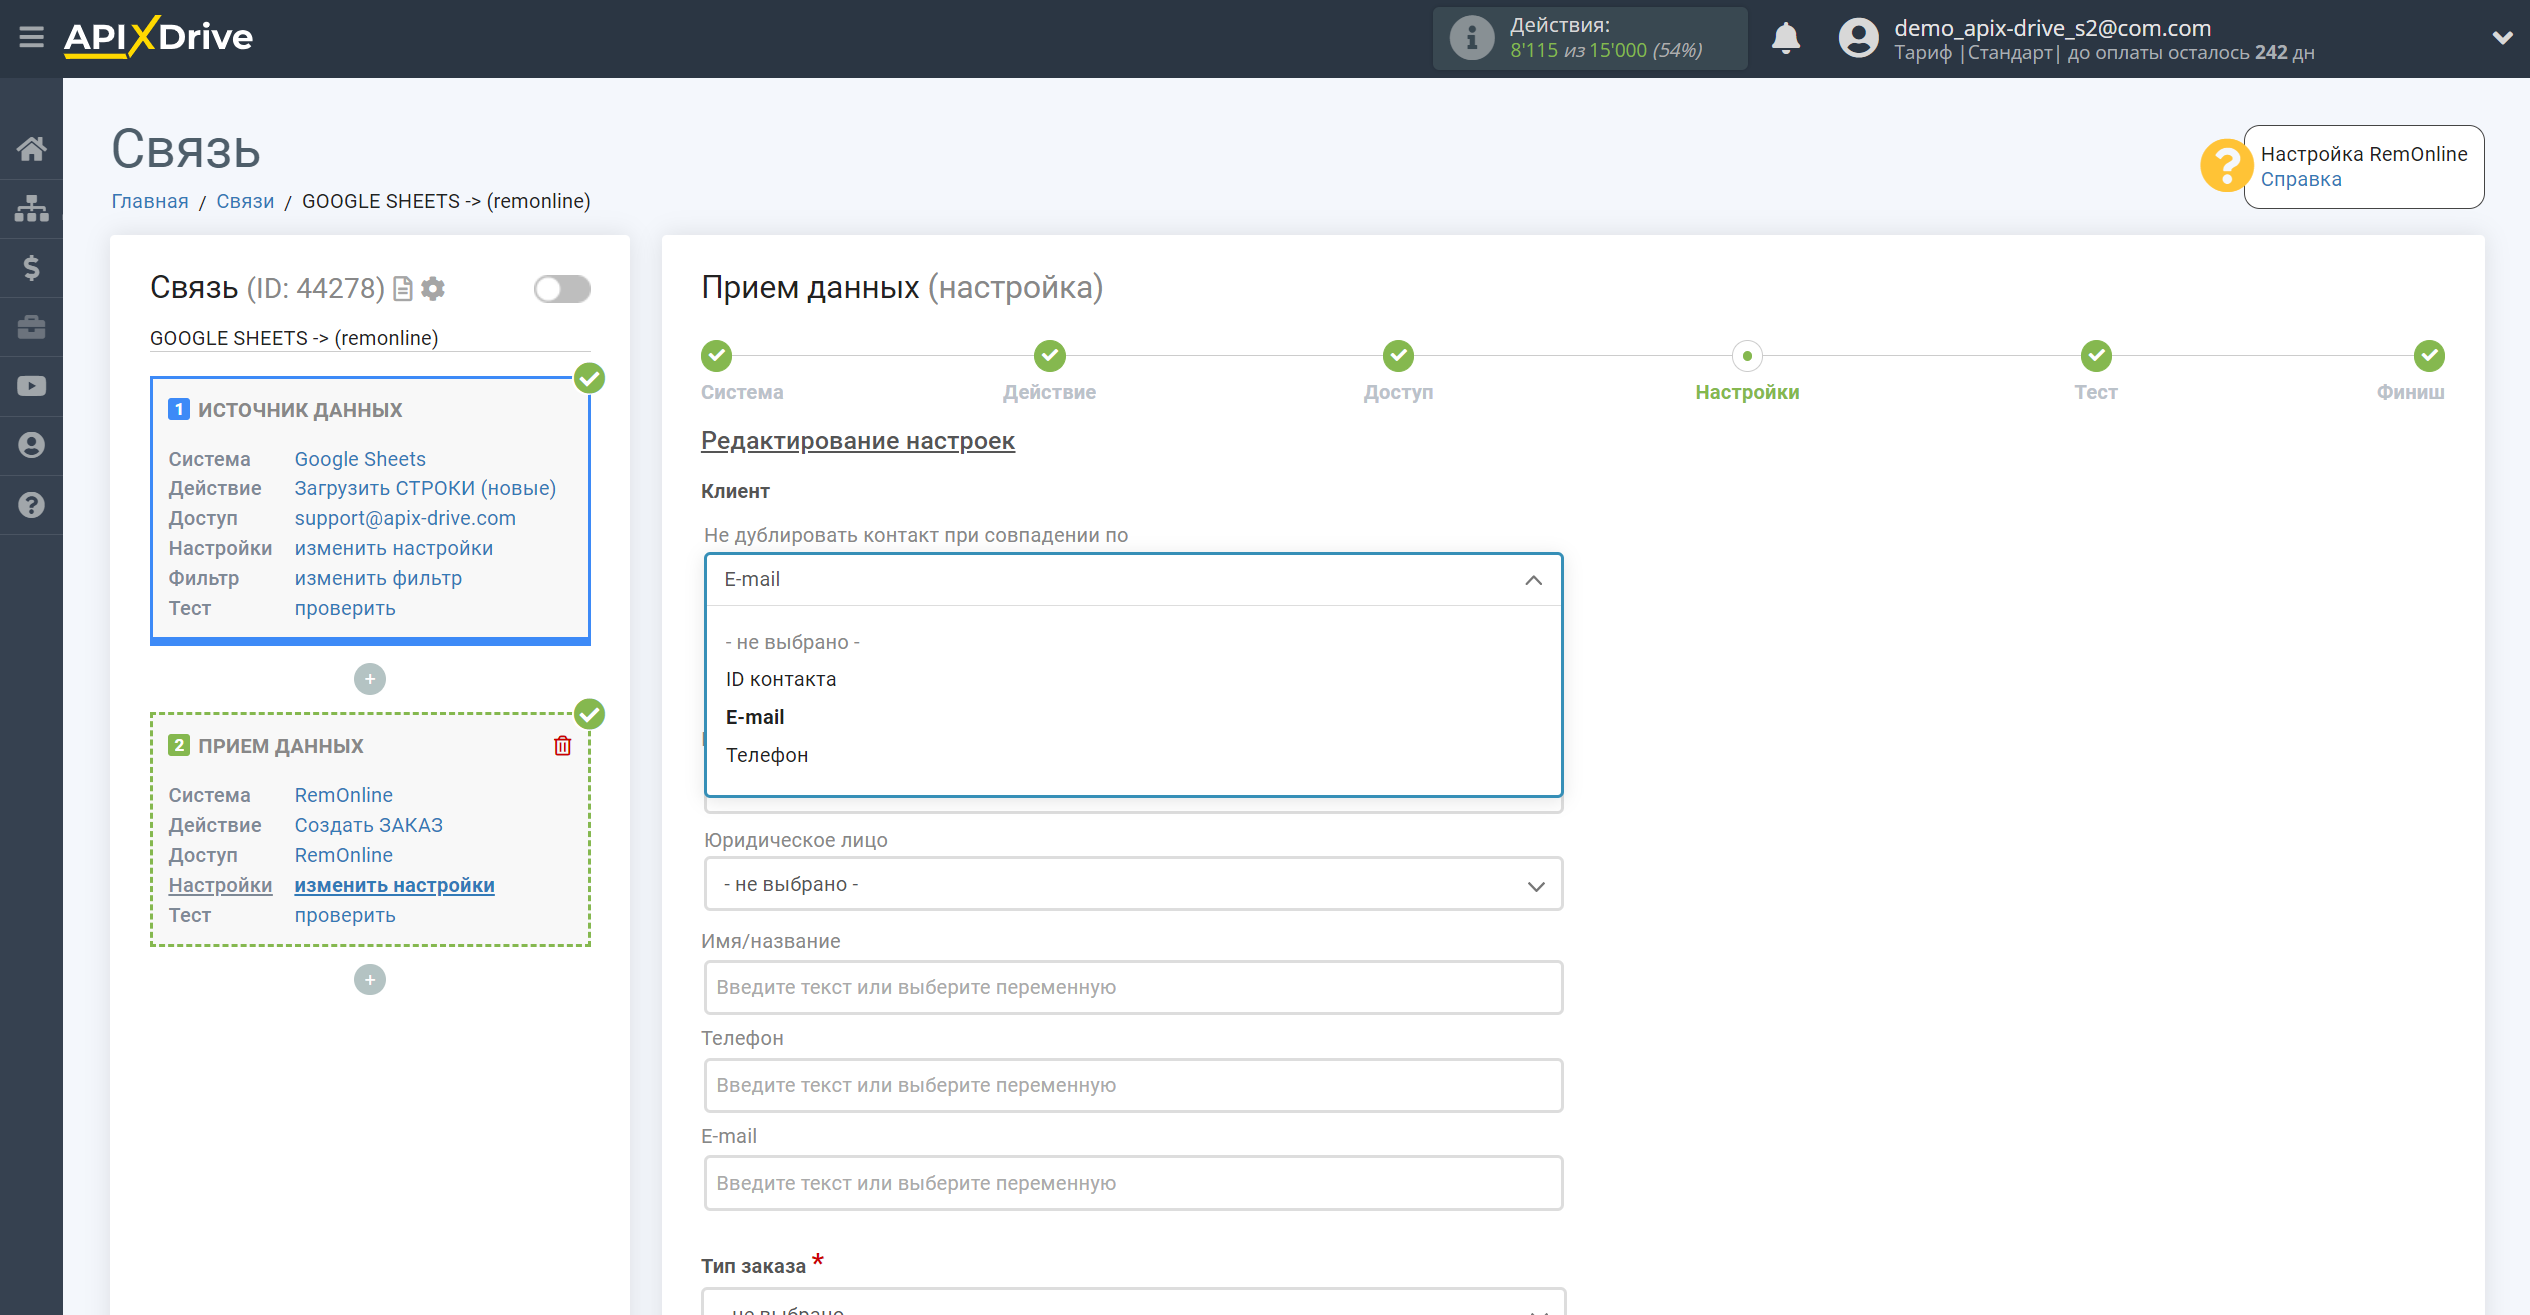Click the user avatar icon

point(1858,38)
